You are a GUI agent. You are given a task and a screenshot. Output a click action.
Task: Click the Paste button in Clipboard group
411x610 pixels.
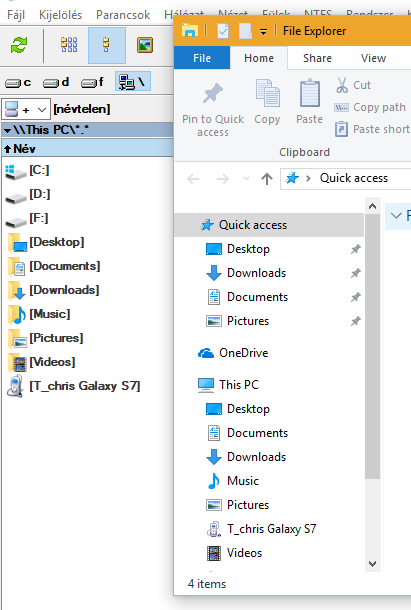coord(309,102)
